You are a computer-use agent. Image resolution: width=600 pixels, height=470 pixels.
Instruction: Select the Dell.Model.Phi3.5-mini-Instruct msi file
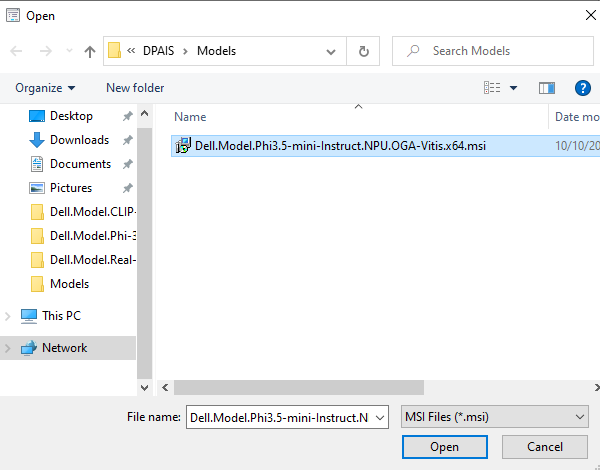click(x=340, y=146)
